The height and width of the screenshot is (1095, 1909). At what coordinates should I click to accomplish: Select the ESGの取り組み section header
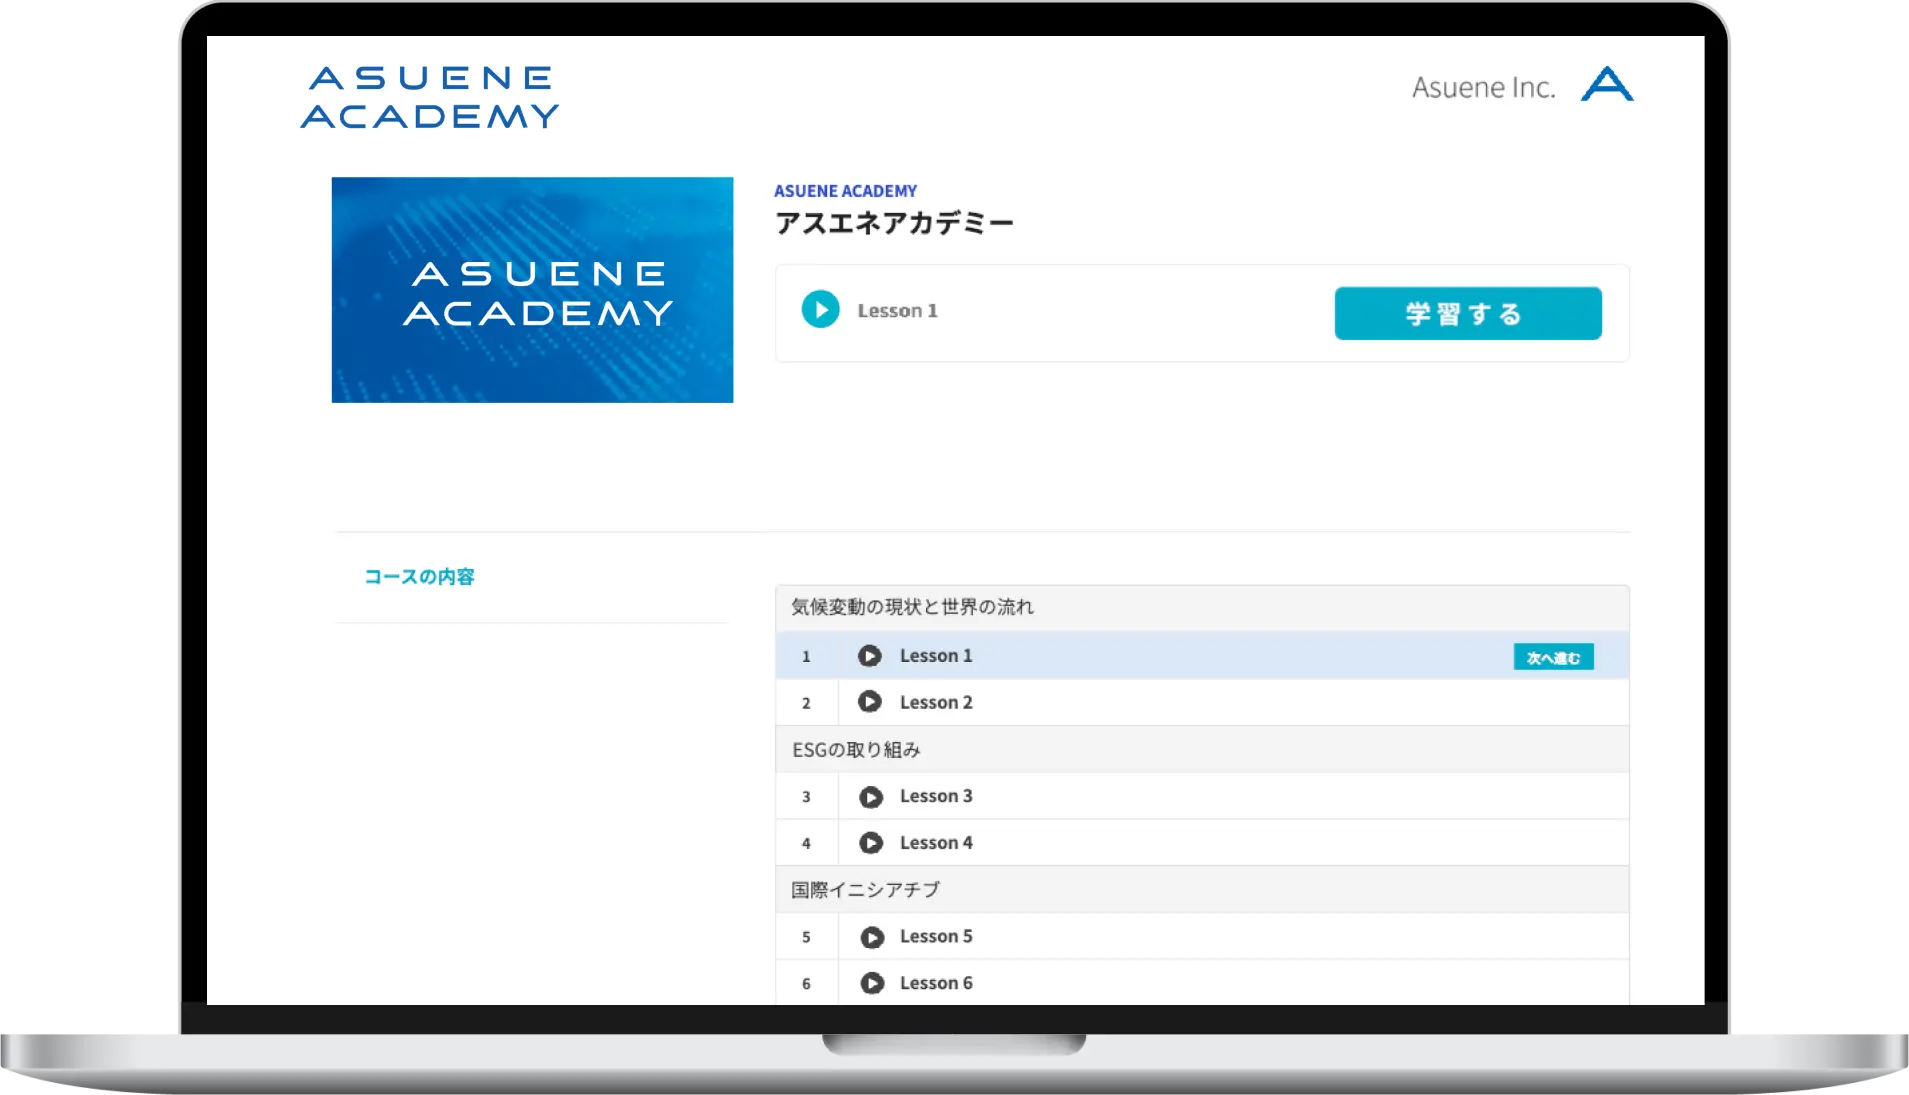coord(856,750)
